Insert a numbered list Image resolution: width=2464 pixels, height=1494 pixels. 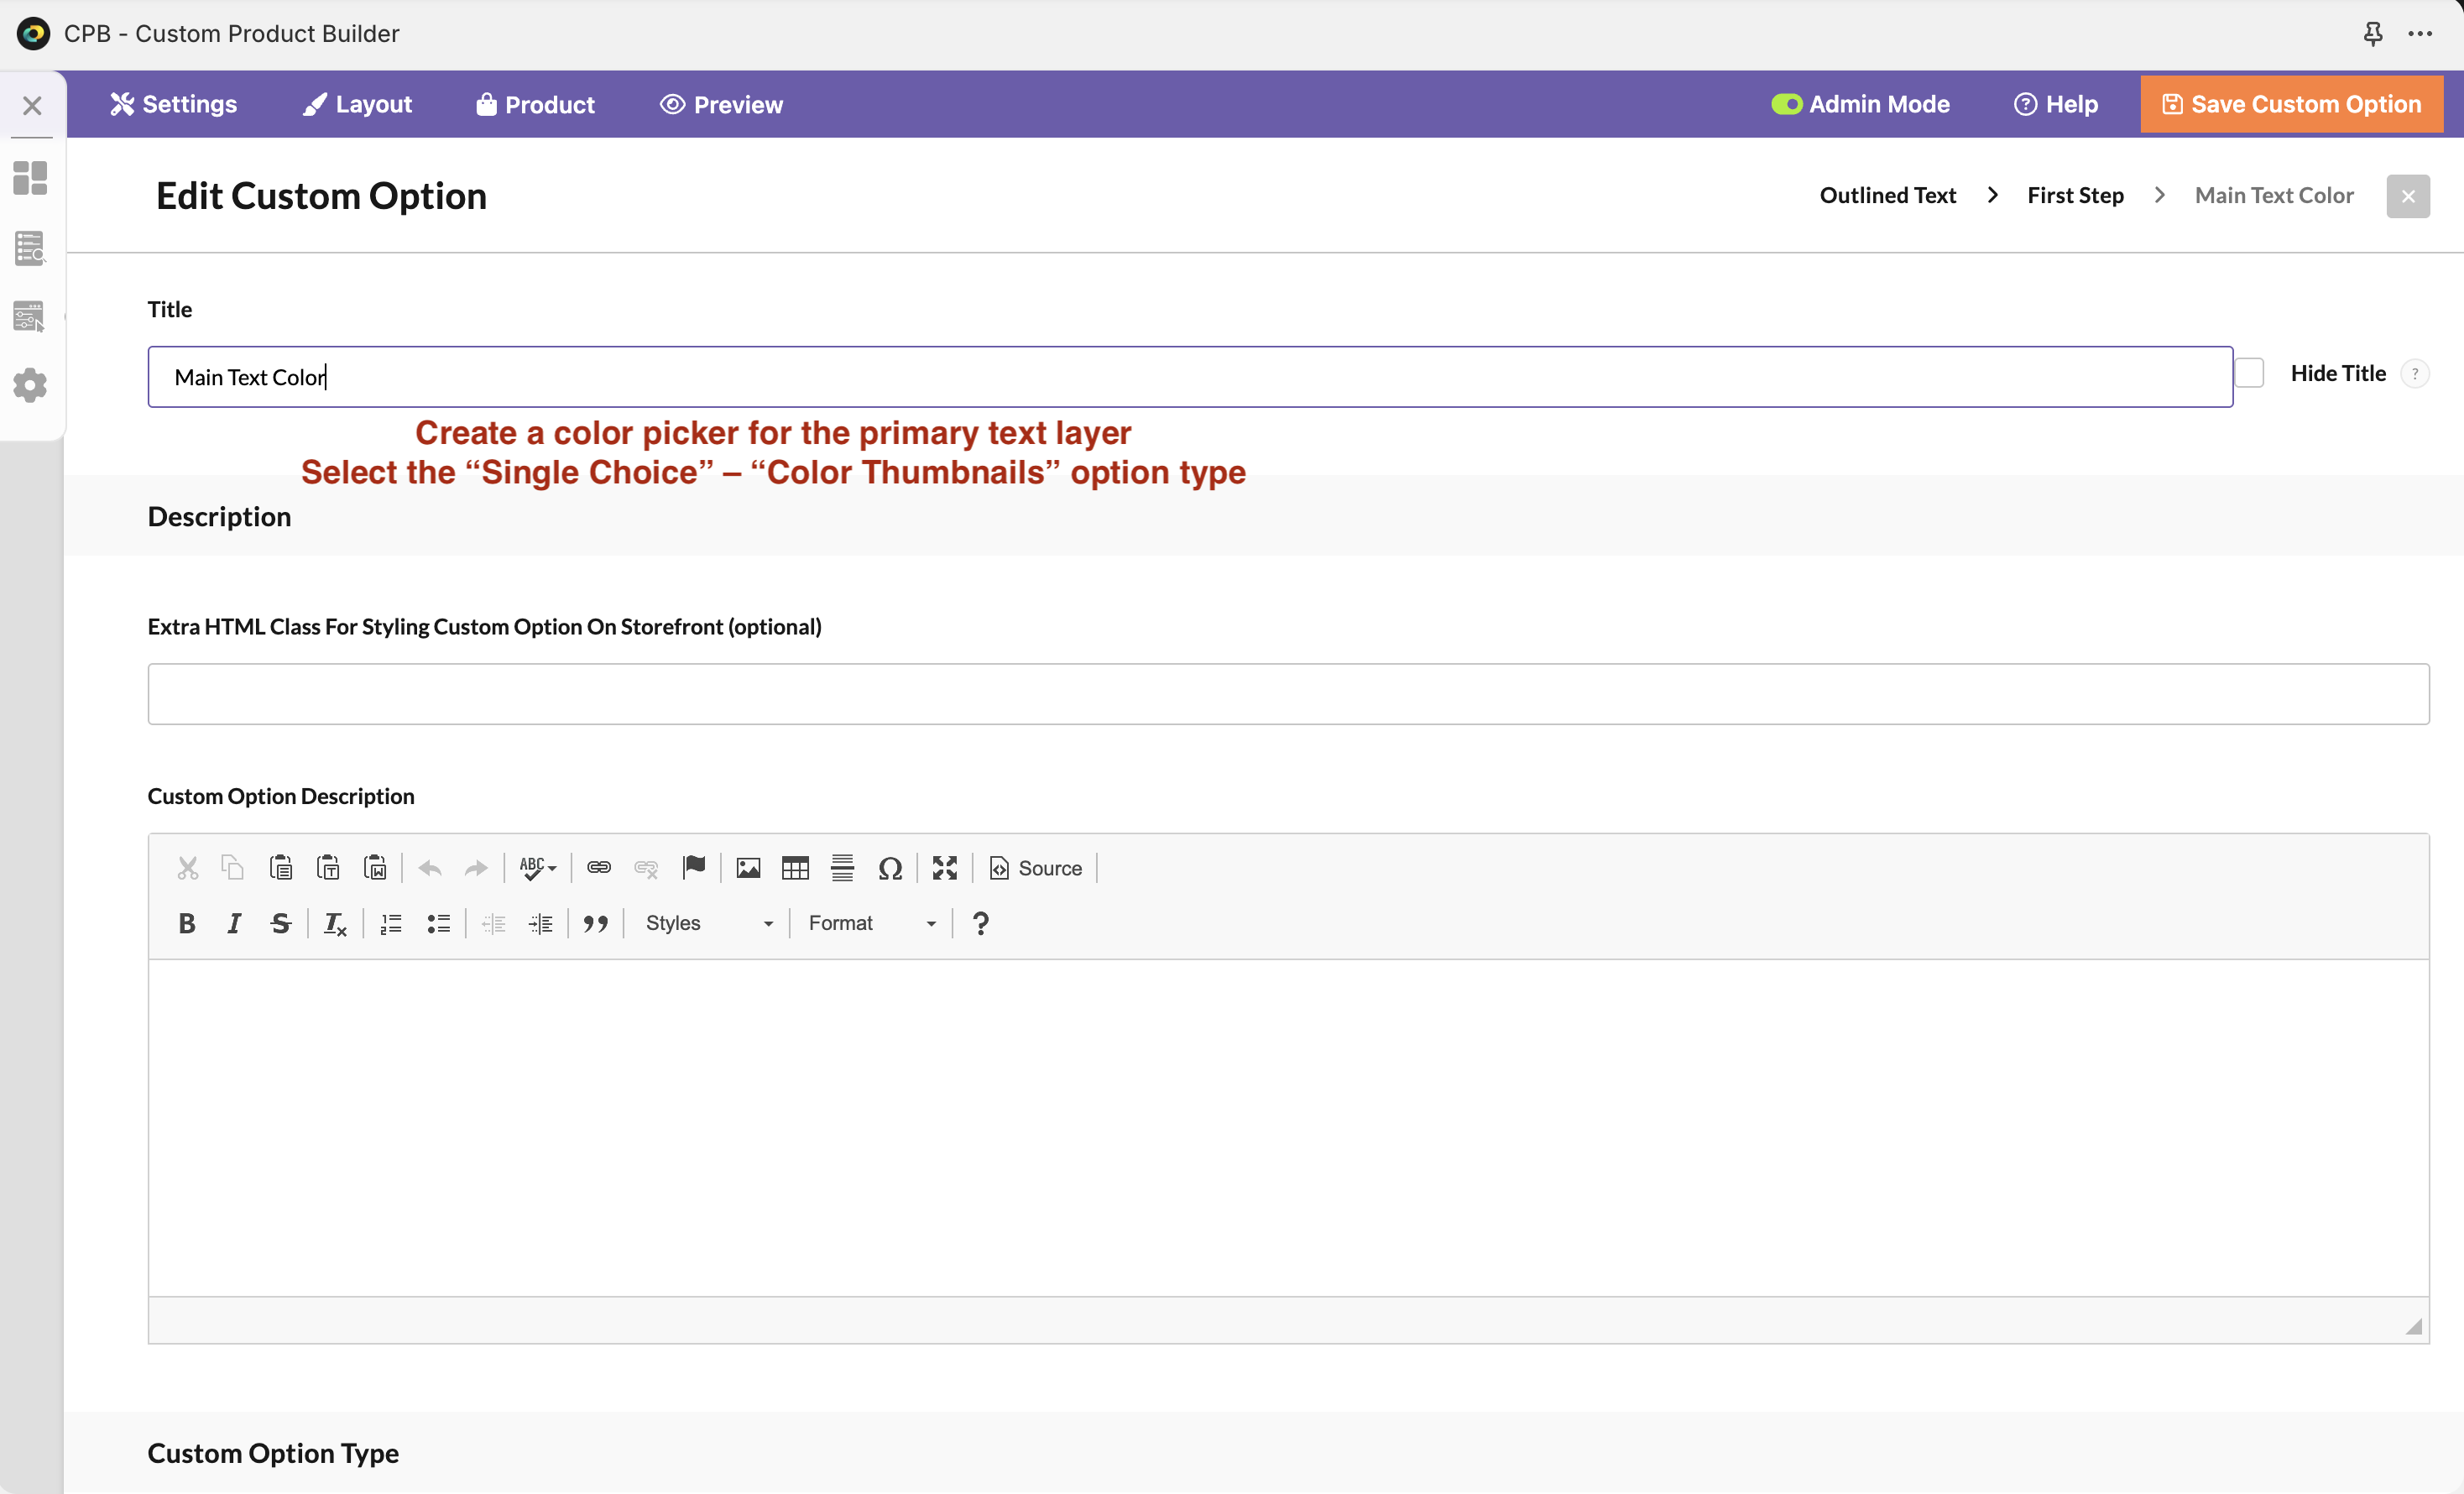coord(391,923)
